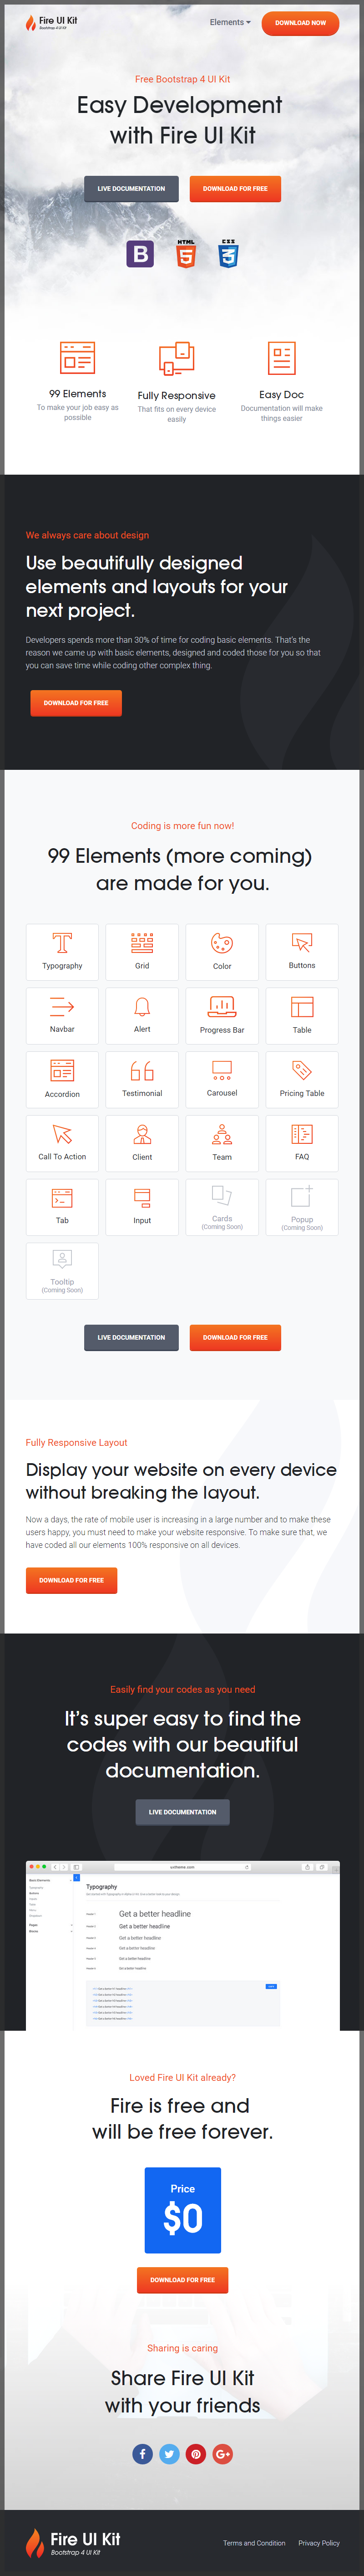Image resolution: width=364 pixels, height=2576 pixels.
Task: Click the Tooltip (Coming Soon) card
Action: (x=62, y=1271)
